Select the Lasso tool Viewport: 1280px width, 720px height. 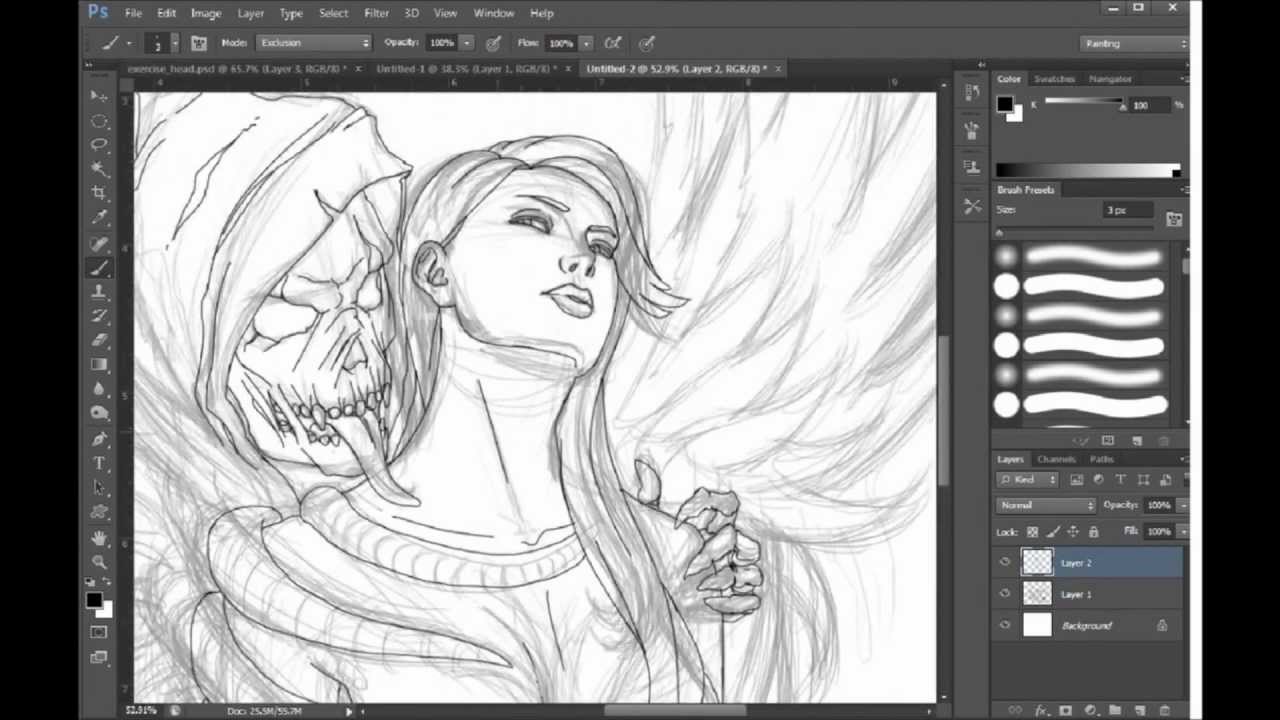98,144
